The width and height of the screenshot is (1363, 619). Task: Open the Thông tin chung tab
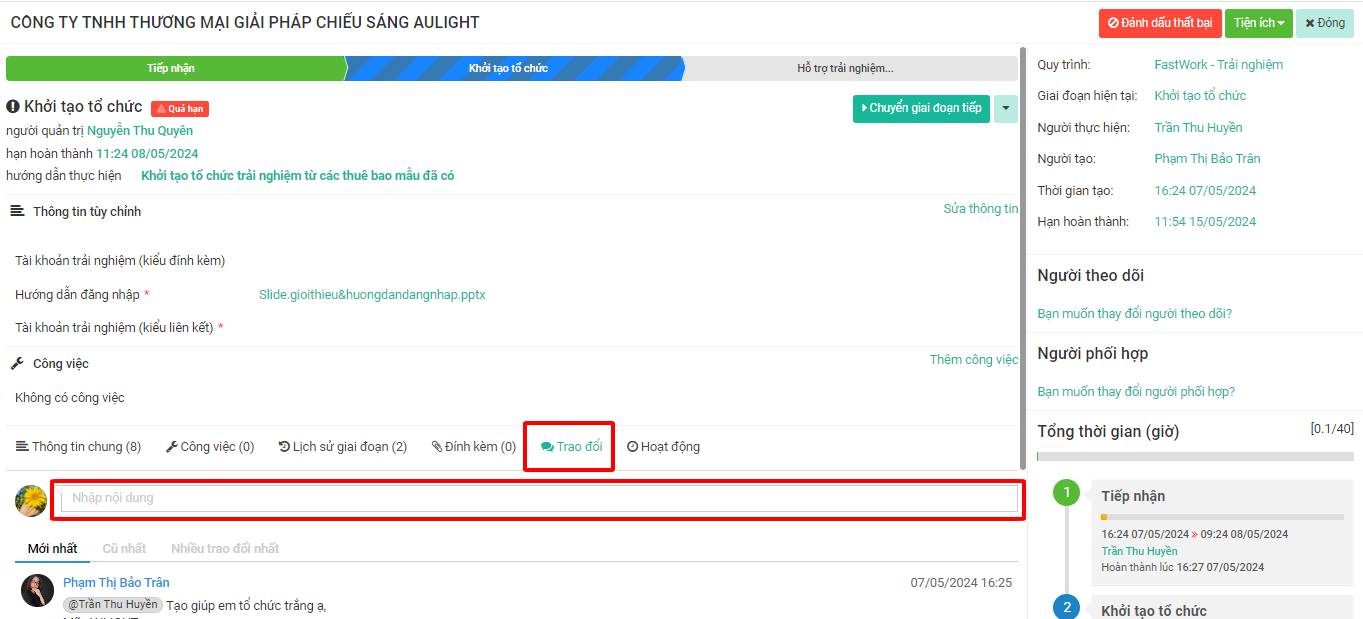79,447
